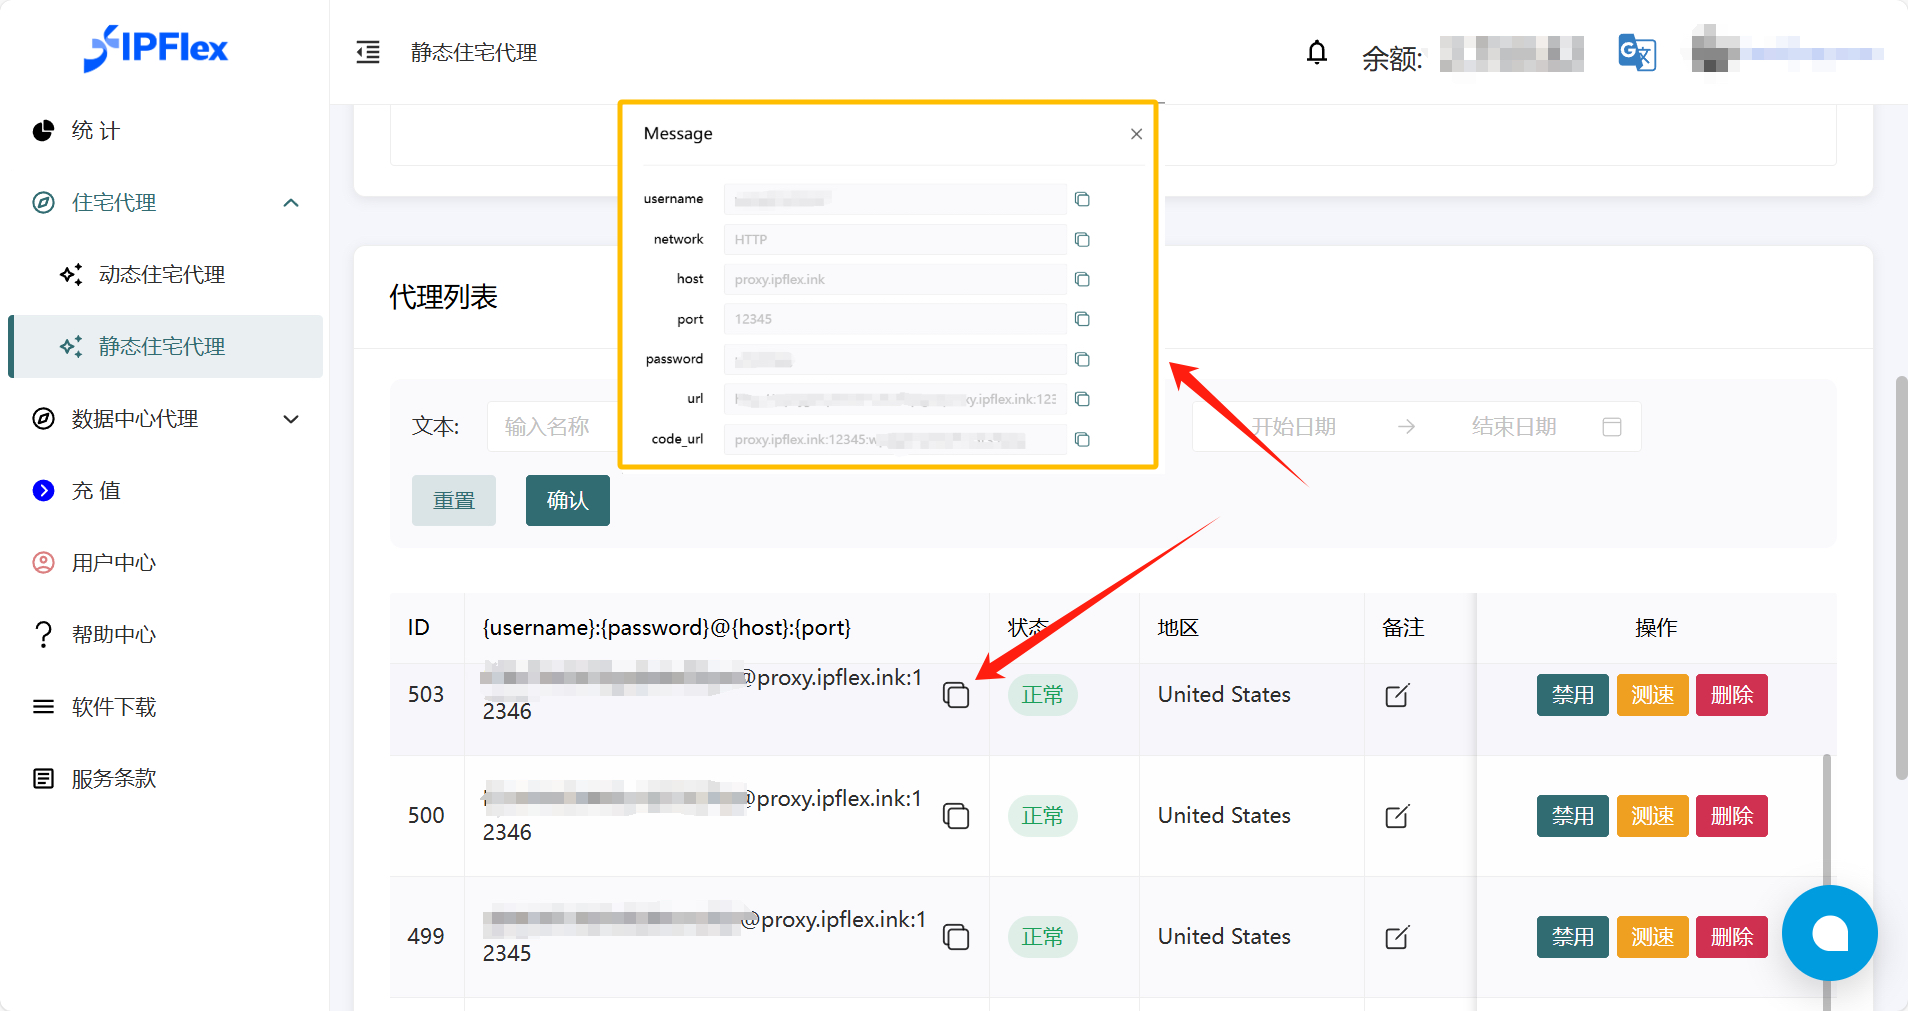This screenshot has width=1908, height=1011.
Task: Copy the code_url value in Message dialog
Action: point(1082,439)
